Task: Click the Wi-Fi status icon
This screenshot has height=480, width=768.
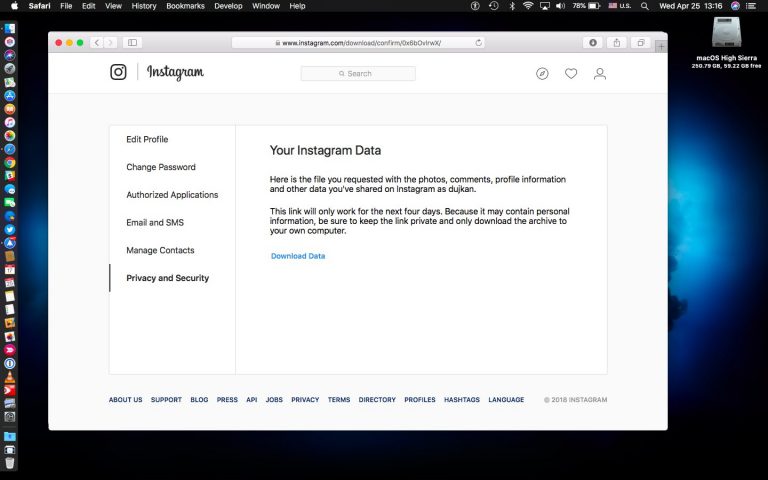Action: click(x=528, y=6)
